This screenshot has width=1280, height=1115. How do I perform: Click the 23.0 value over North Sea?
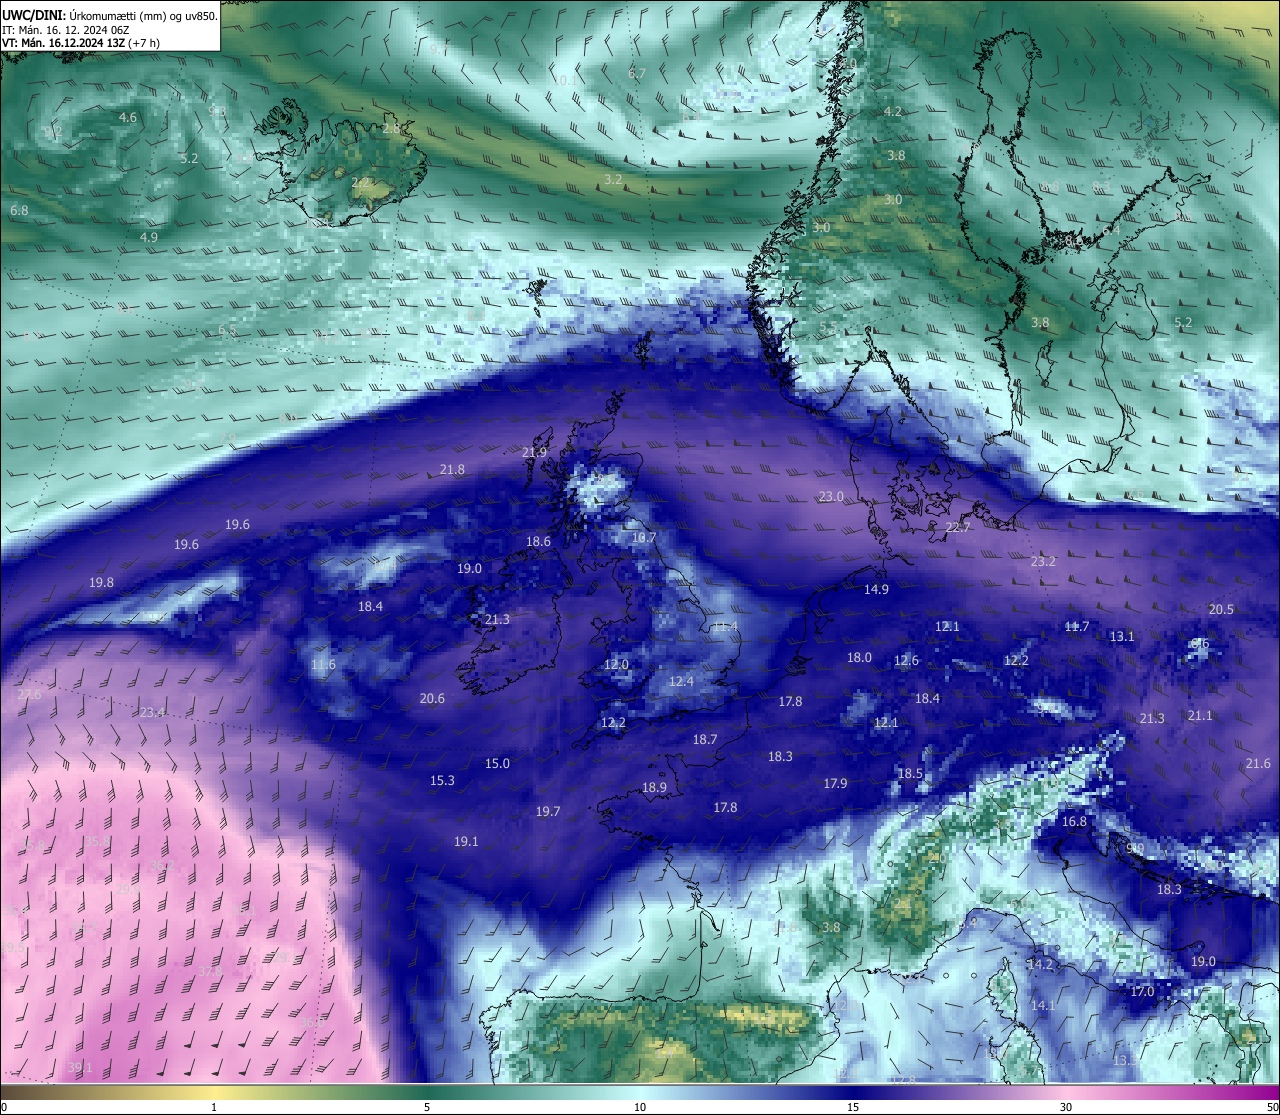pyautogui.click(x=831, y=496)
